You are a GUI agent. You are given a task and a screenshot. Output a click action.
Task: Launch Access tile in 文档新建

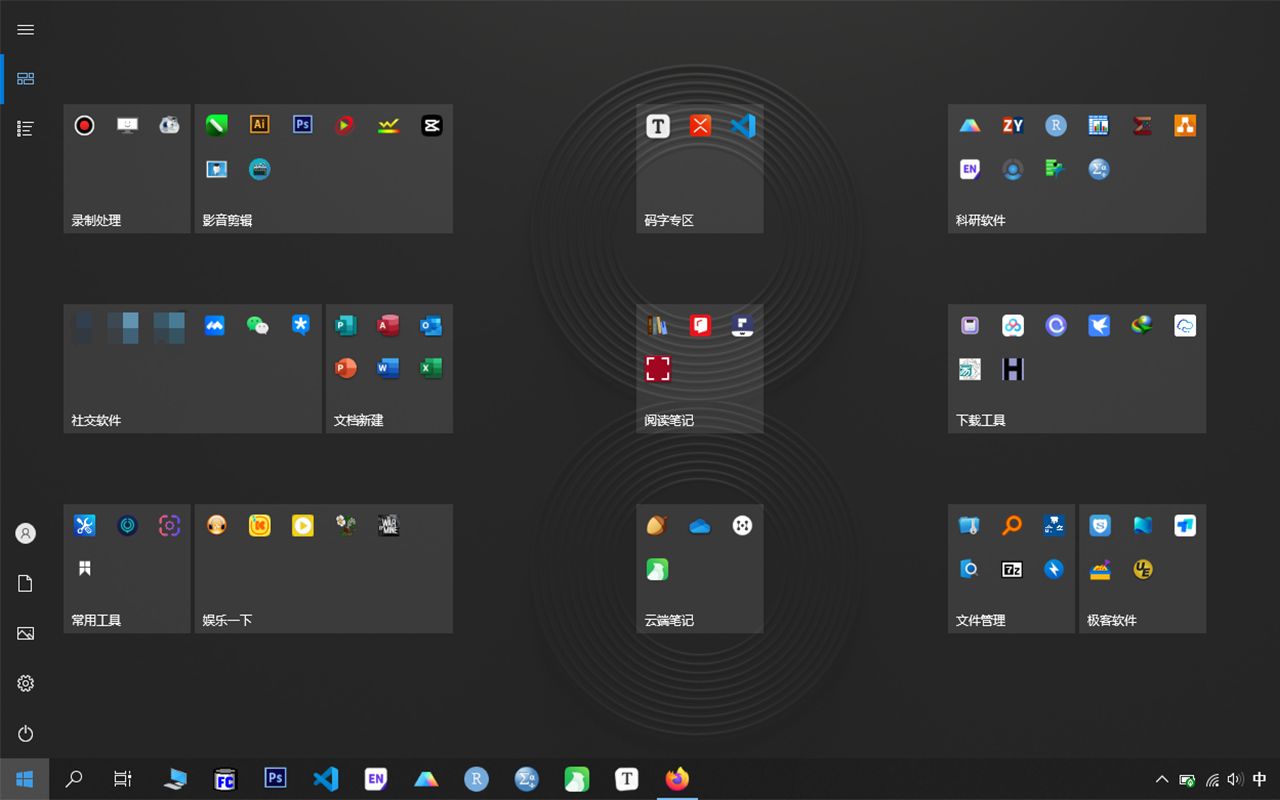tap(388, 325)
